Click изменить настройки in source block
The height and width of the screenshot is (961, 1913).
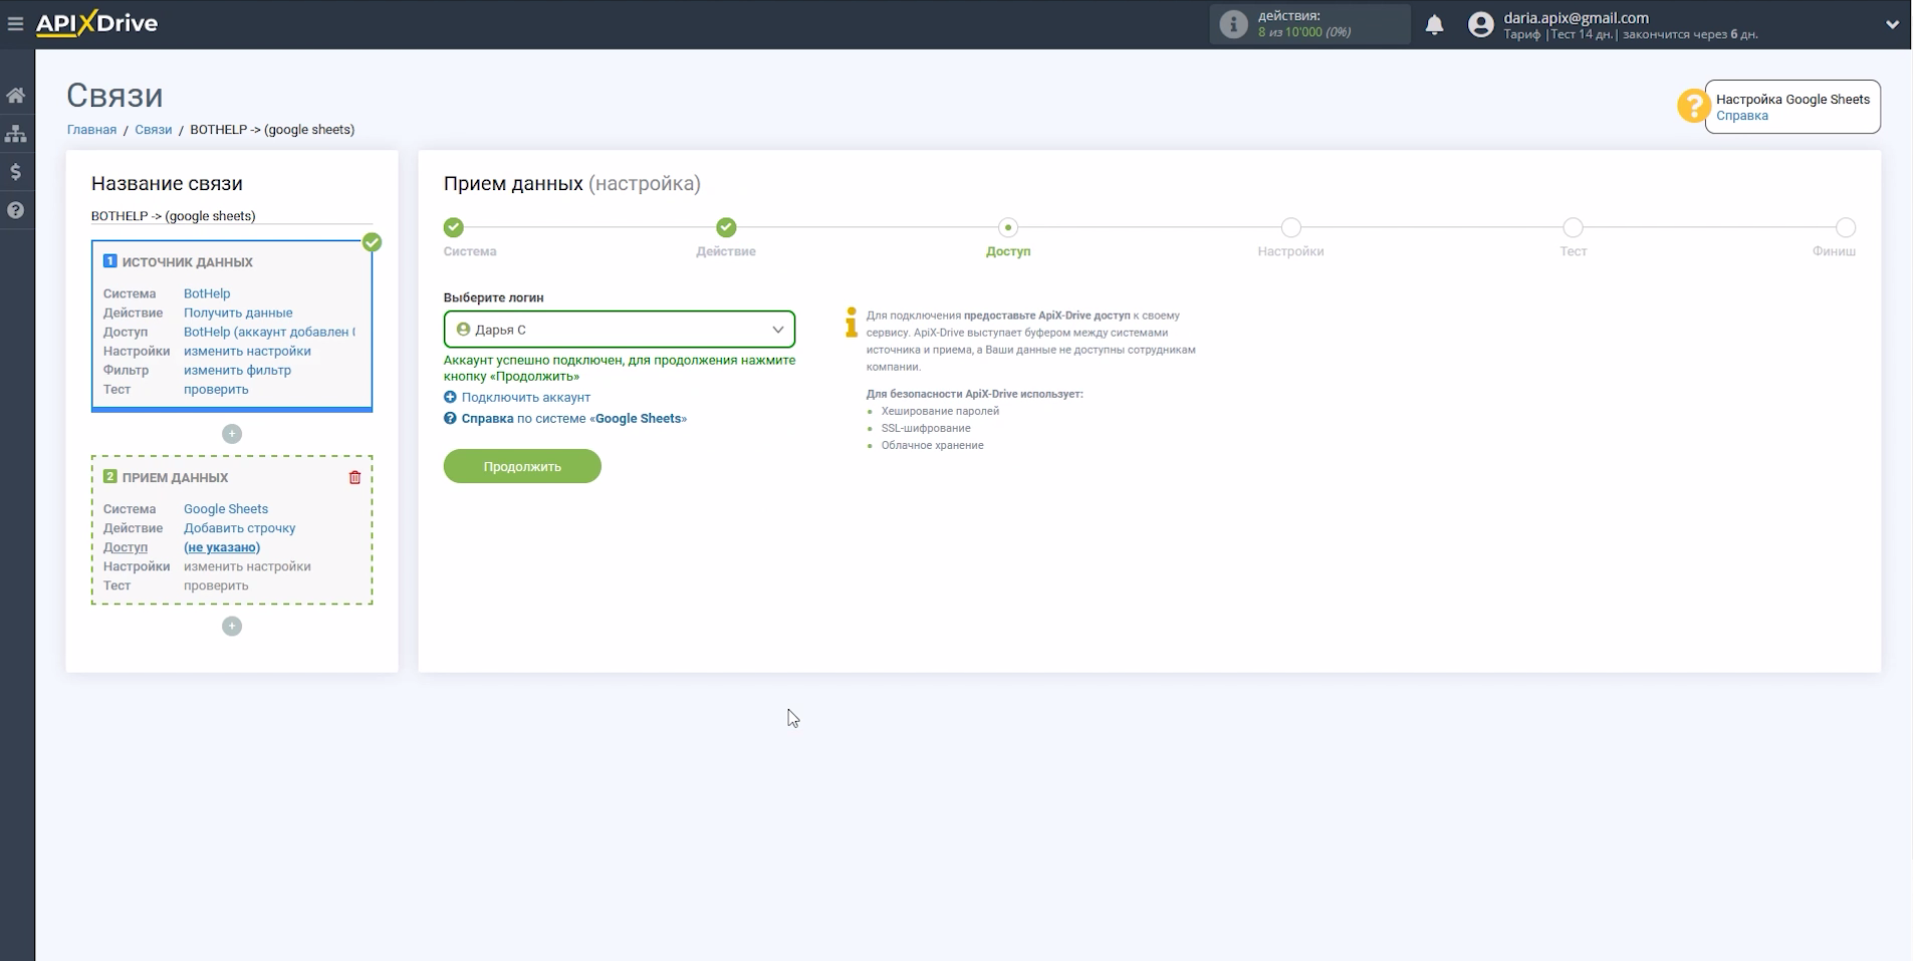pyautogui.click(x=247, y=351)
